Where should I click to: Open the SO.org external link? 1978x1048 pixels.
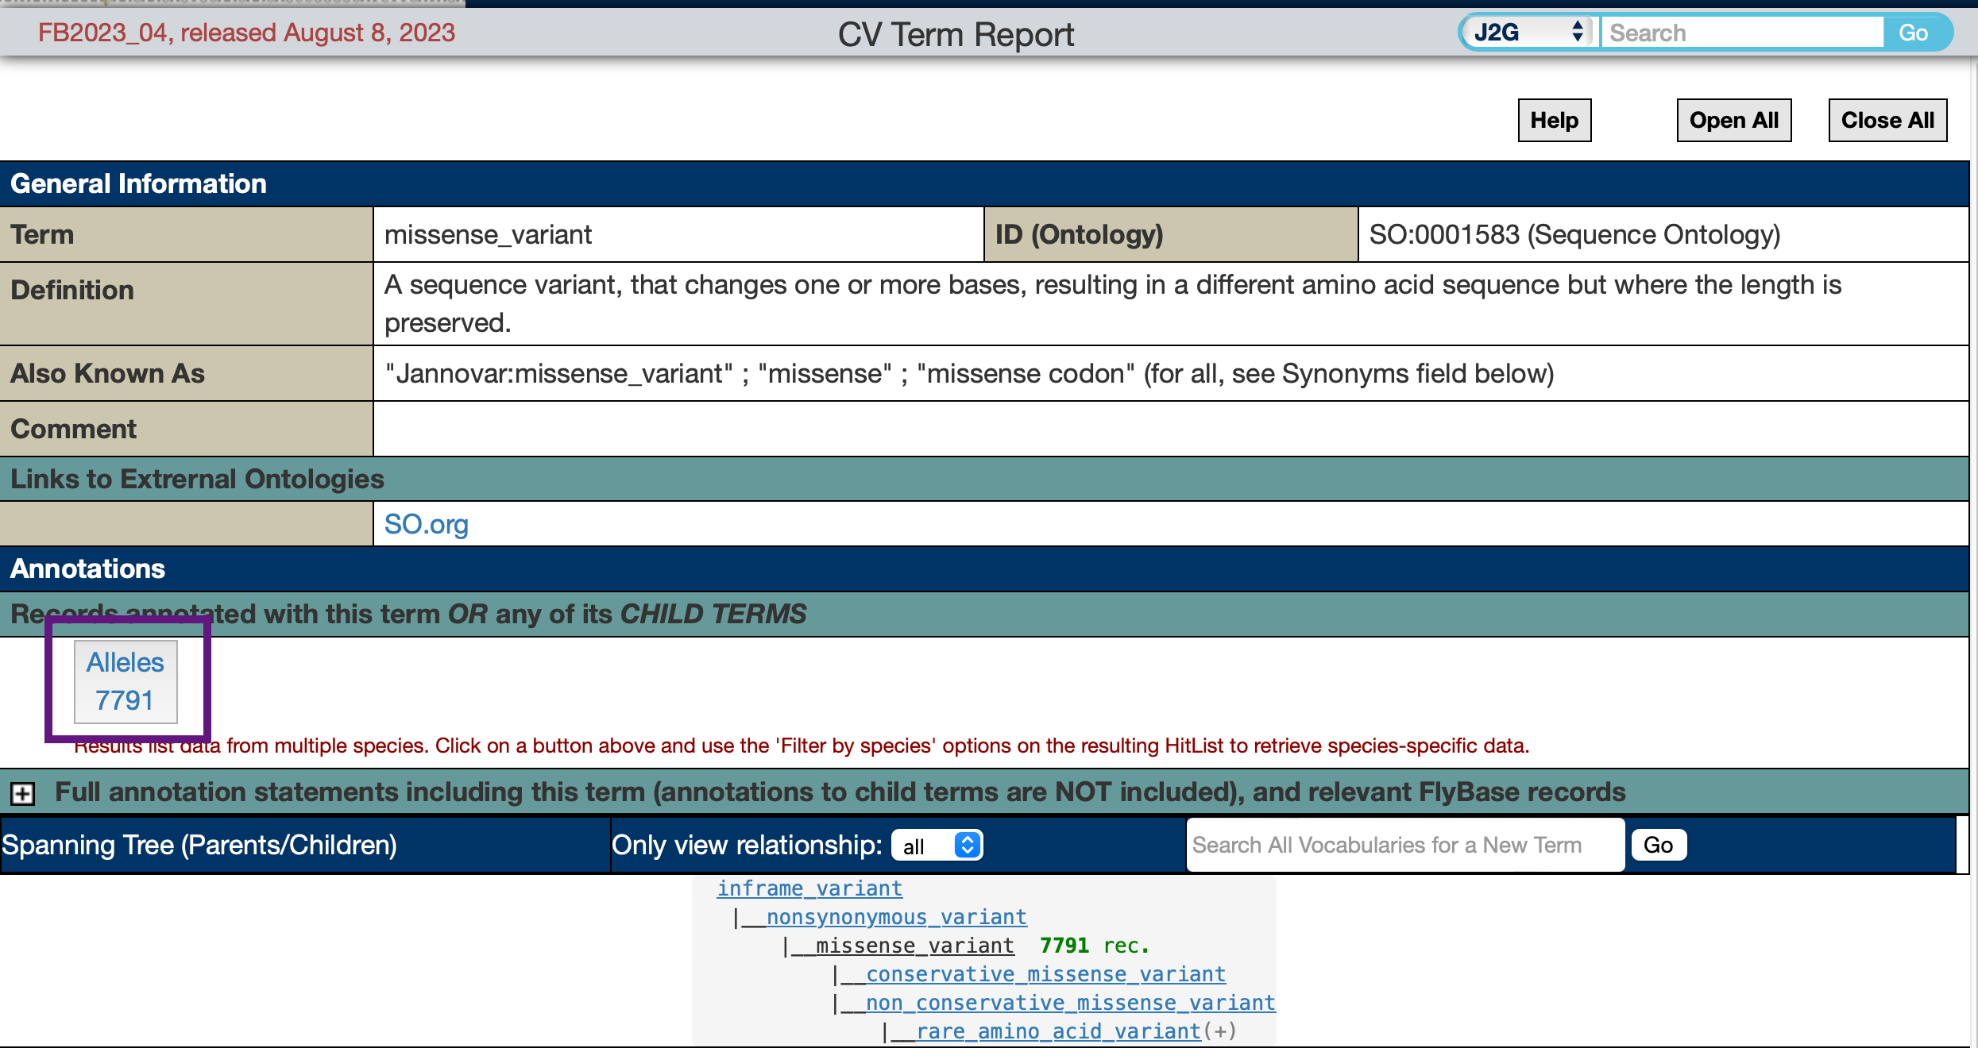click(426, 525)
